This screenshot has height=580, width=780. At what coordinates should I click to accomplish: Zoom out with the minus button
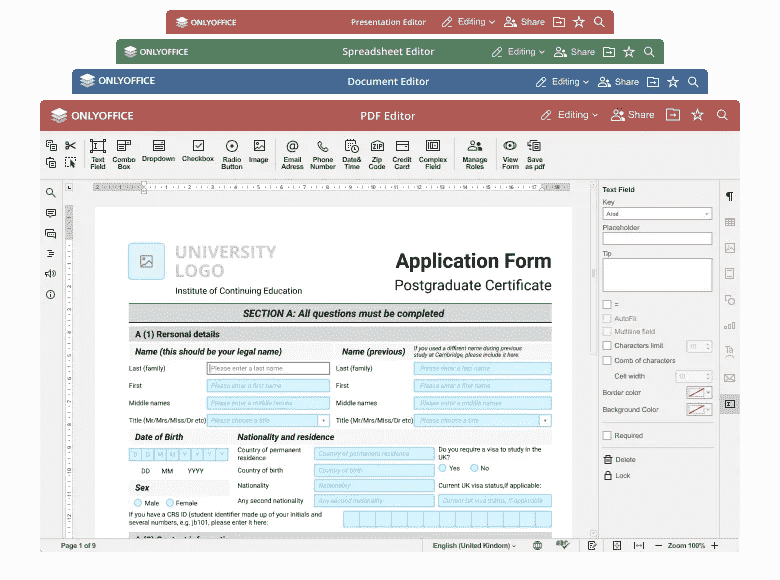658,546
